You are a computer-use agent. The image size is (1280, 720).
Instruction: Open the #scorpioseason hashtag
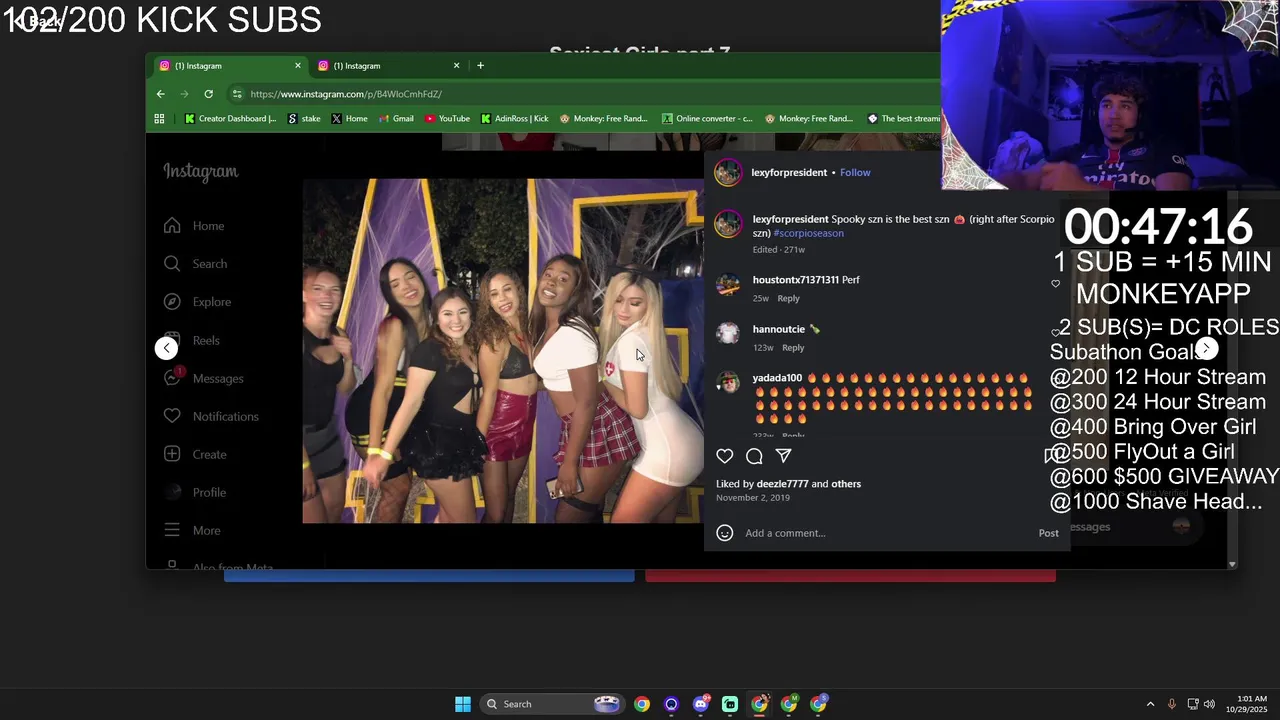click(x=808, y=233)
